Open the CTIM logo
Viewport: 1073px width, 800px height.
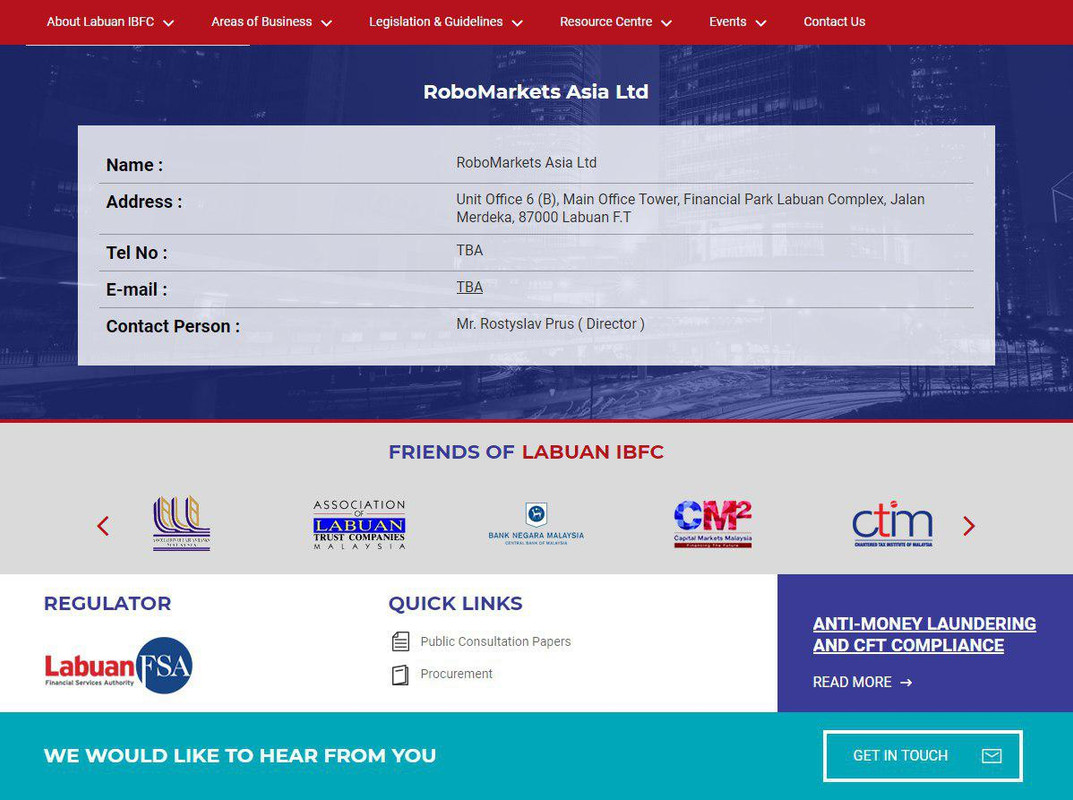pos(892,524)
